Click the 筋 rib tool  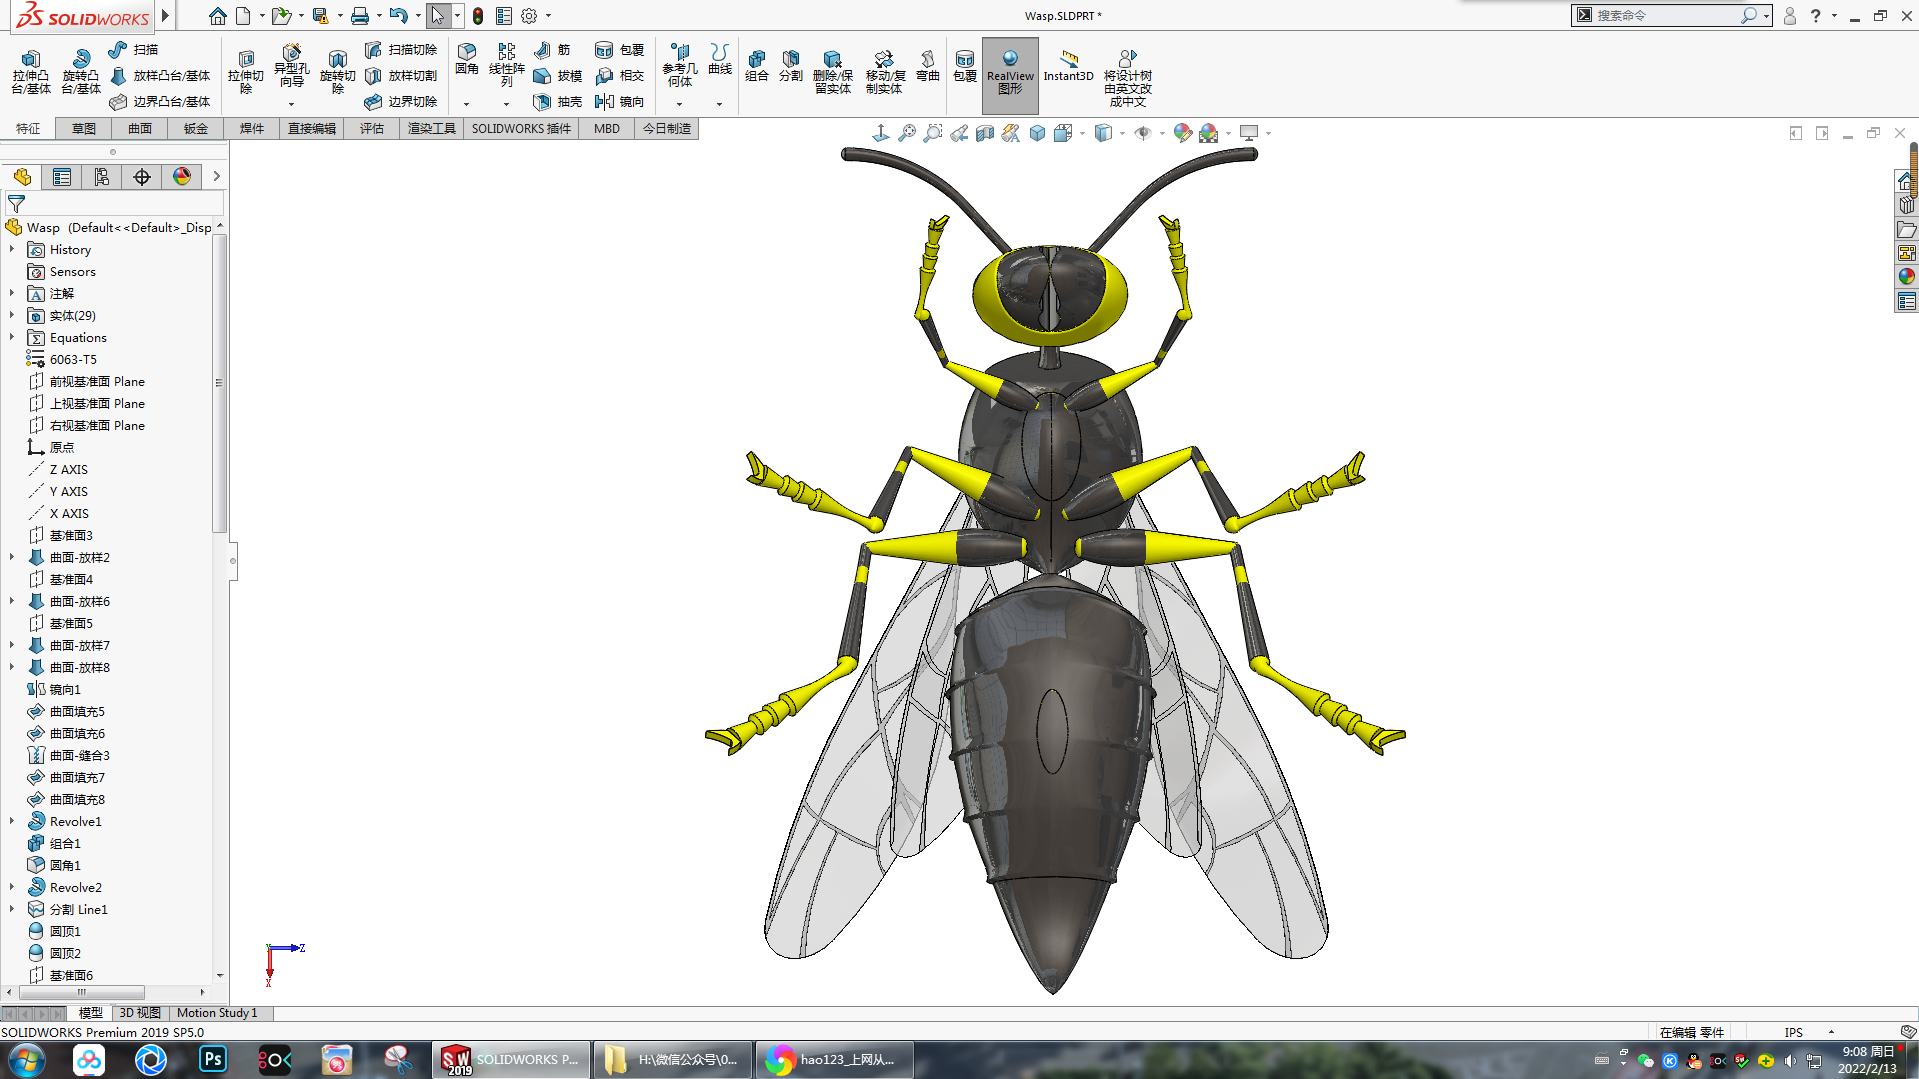click(552, 49)
